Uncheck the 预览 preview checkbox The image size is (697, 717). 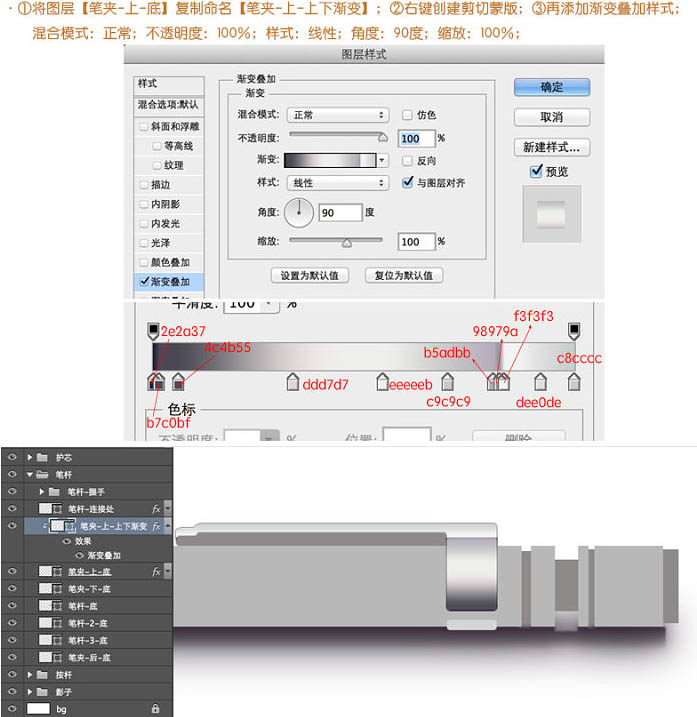click(x=536, y=171)
